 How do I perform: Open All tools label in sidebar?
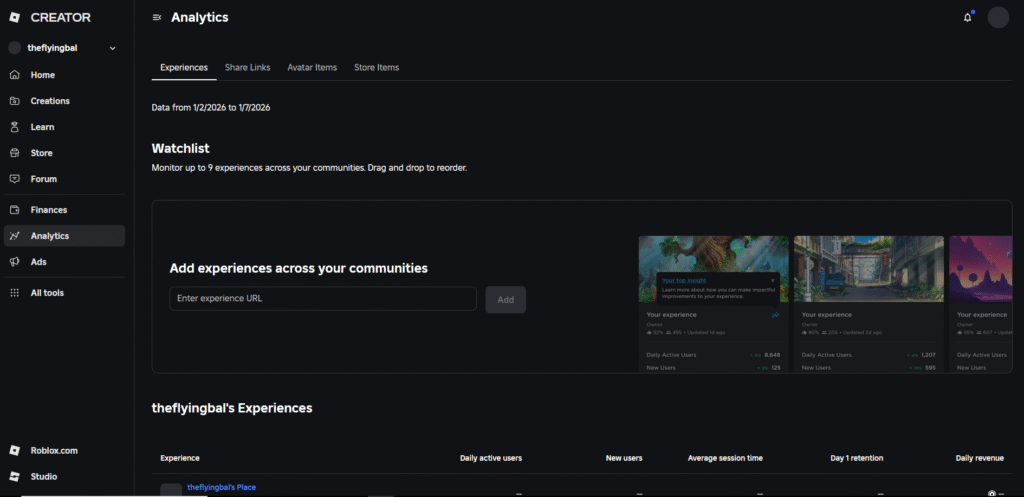click(47, 293)
